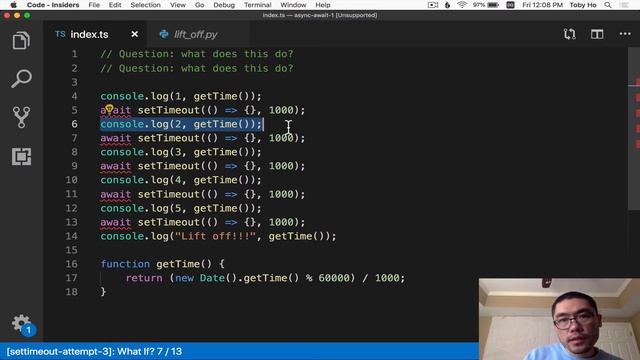Click the await on line 9

116,166
